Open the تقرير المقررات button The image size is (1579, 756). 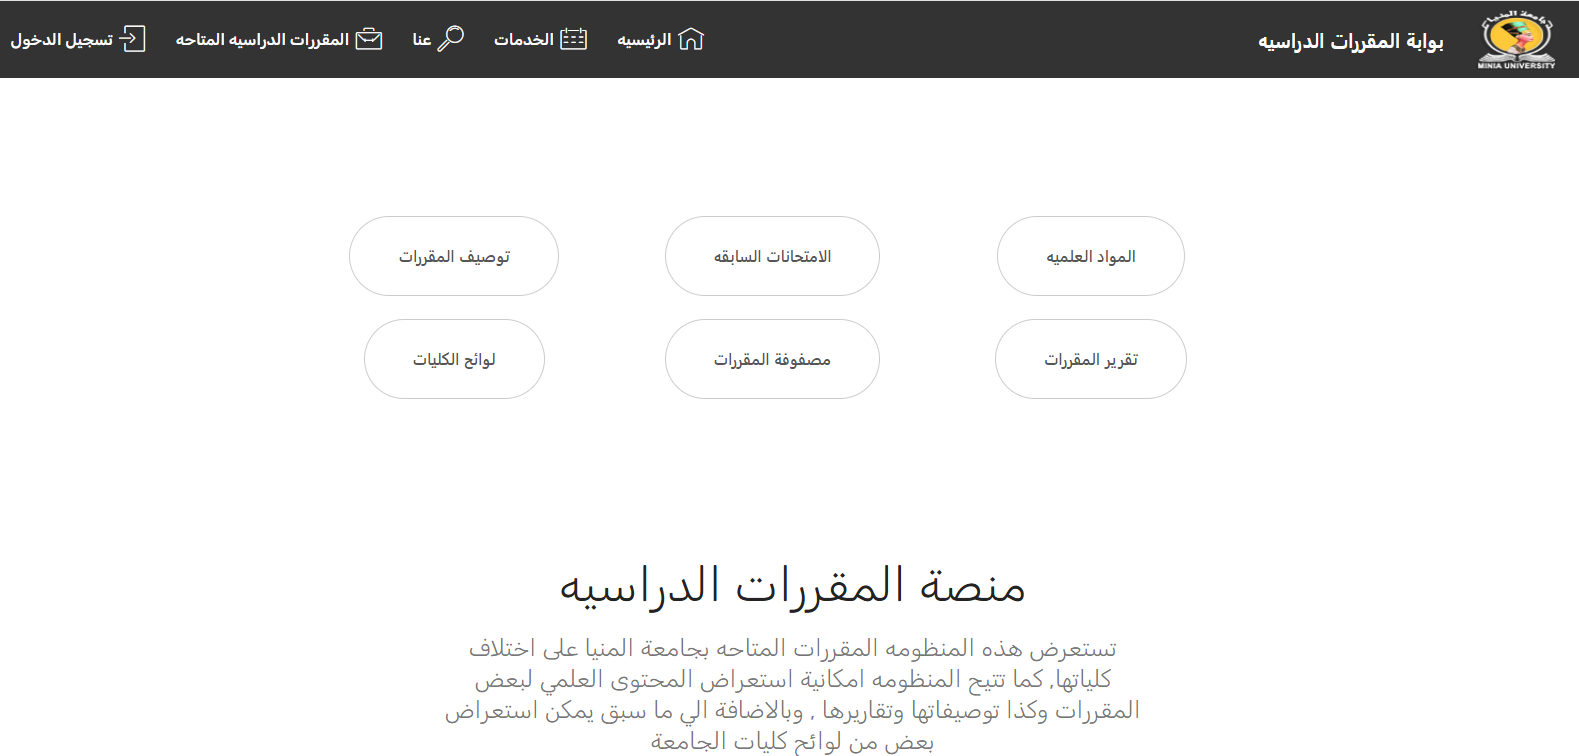point(1090,360)
